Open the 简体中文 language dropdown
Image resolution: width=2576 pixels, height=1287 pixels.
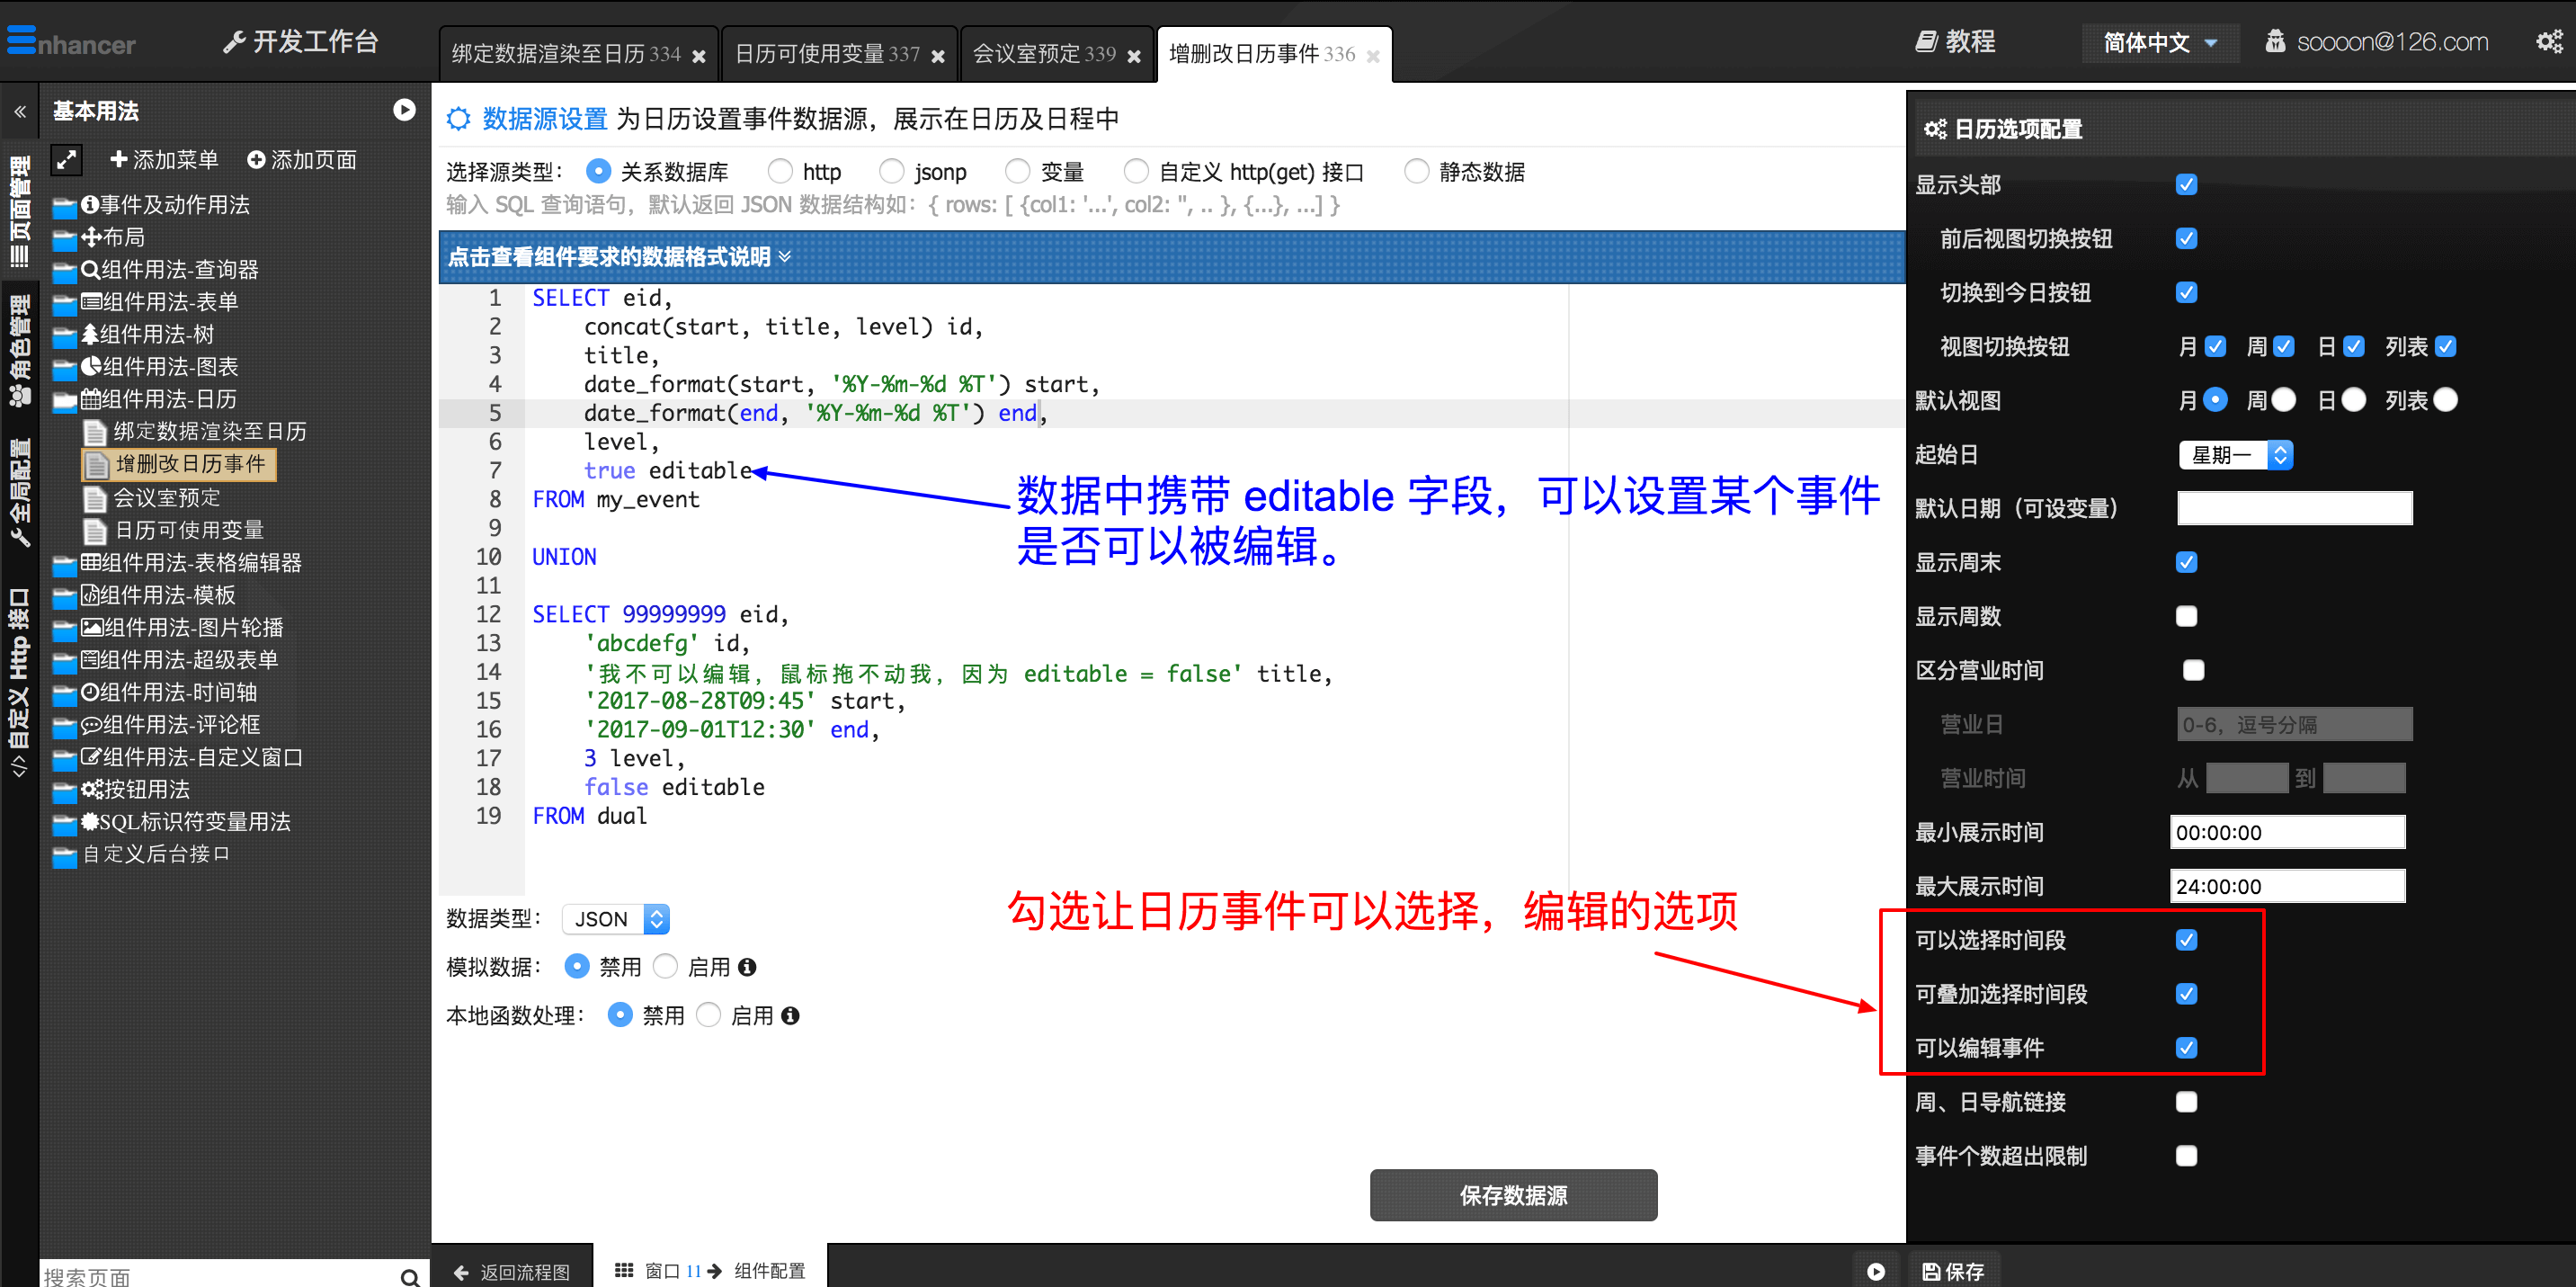point(2159,43)
